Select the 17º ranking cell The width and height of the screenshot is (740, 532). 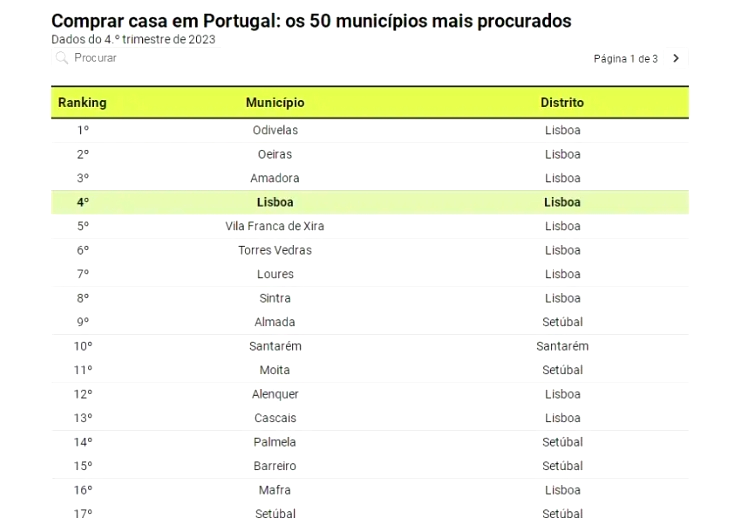(x=83, y=514)
